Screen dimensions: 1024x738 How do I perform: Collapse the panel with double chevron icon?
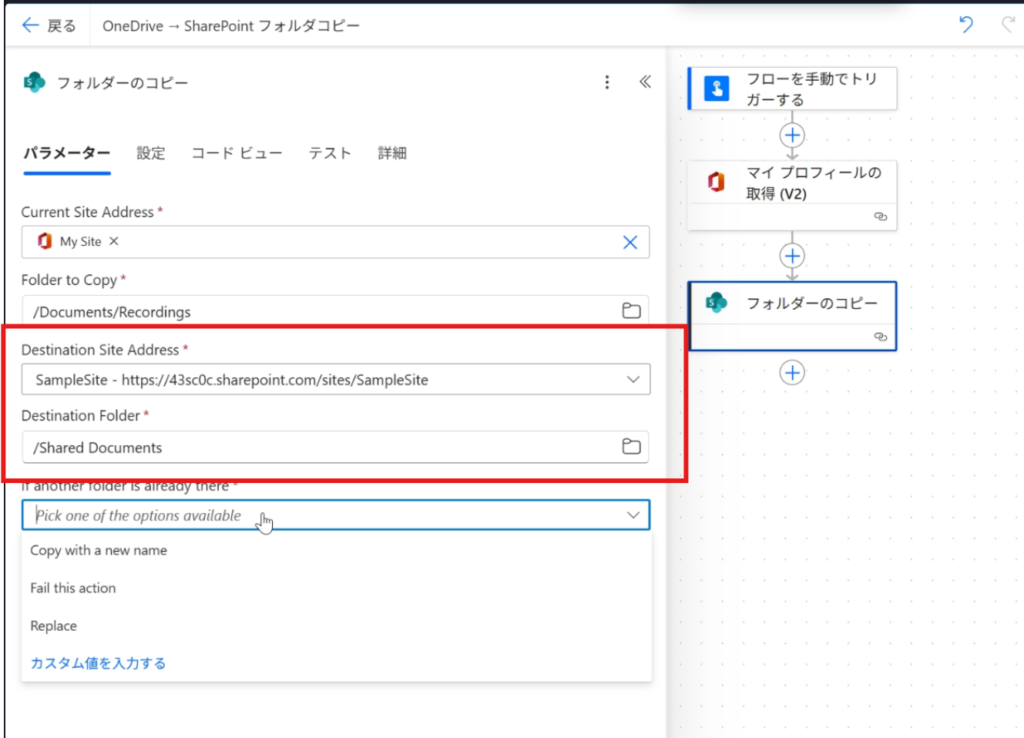[x=645, y=83]
